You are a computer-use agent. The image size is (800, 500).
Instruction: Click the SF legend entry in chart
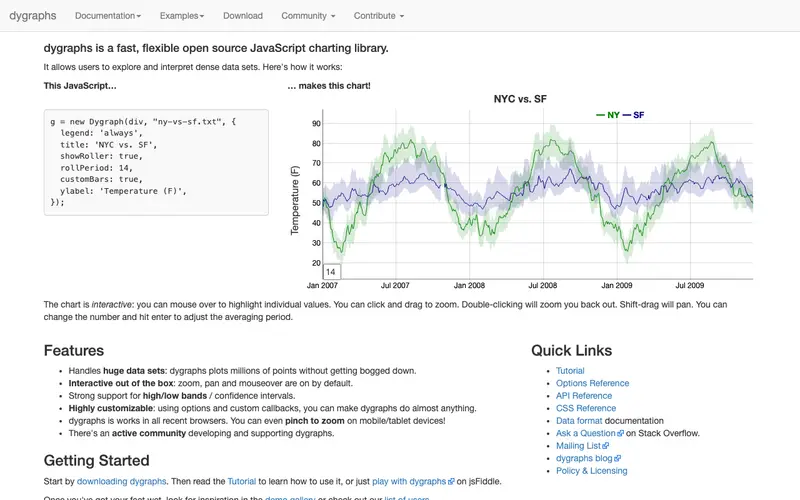tap(634, 115)
